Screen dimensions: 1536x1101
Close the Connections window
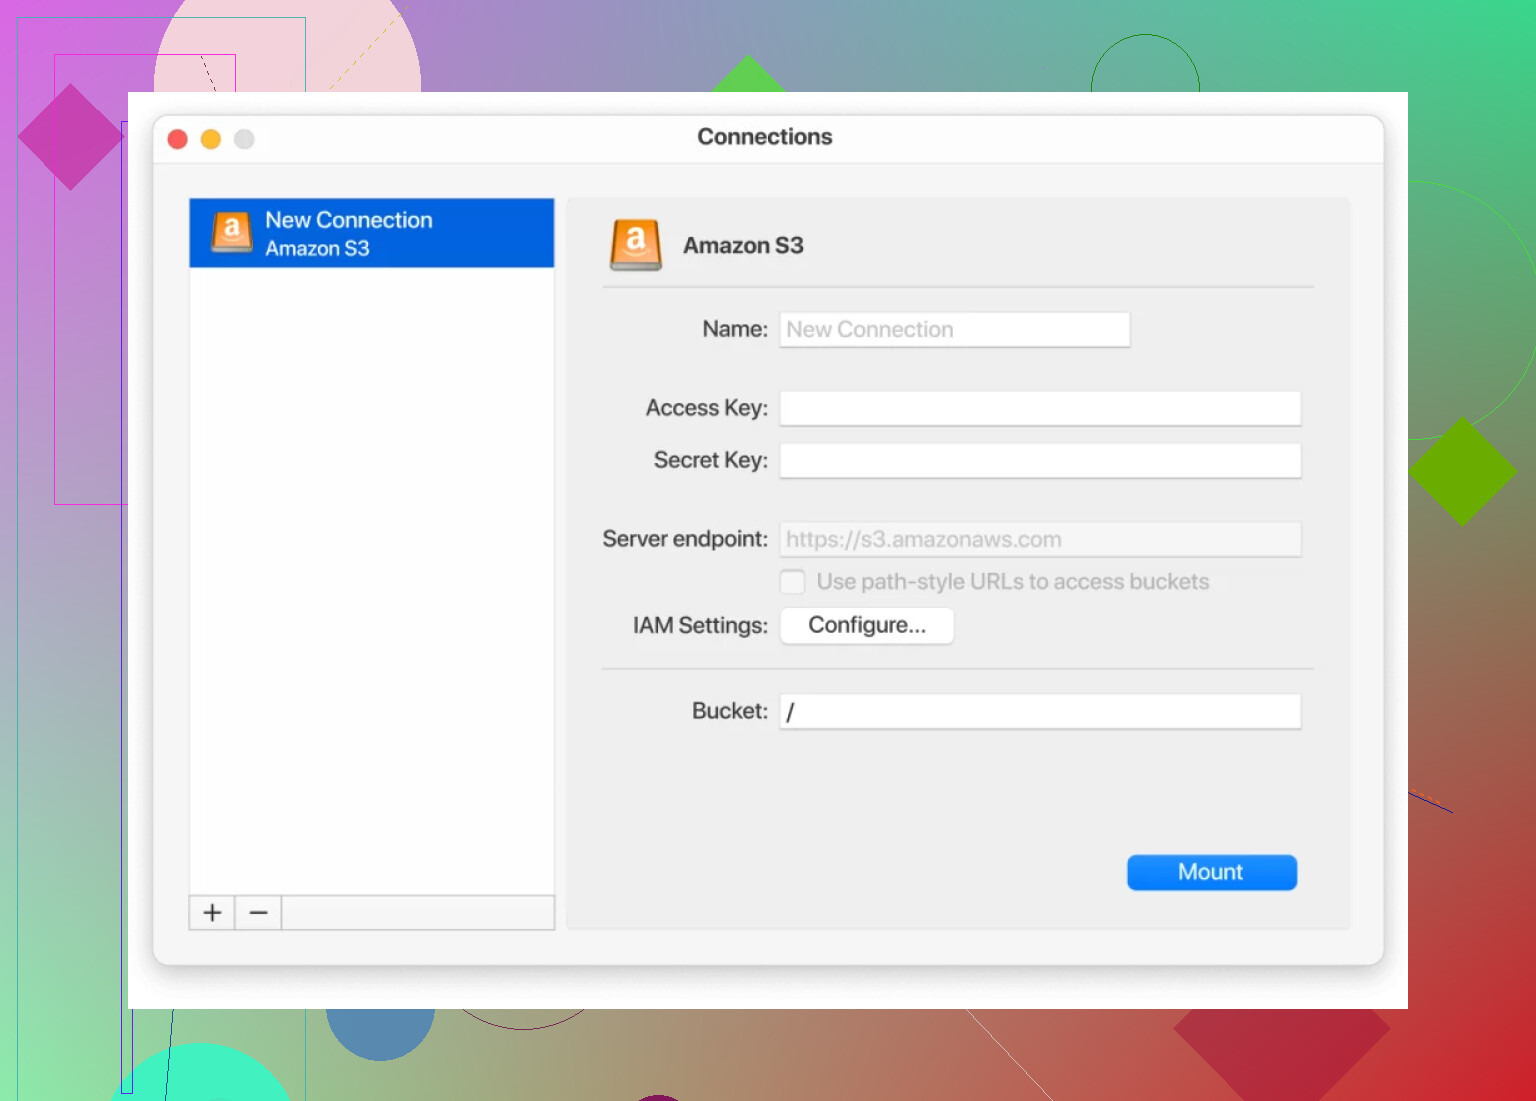tap(178, 139)
